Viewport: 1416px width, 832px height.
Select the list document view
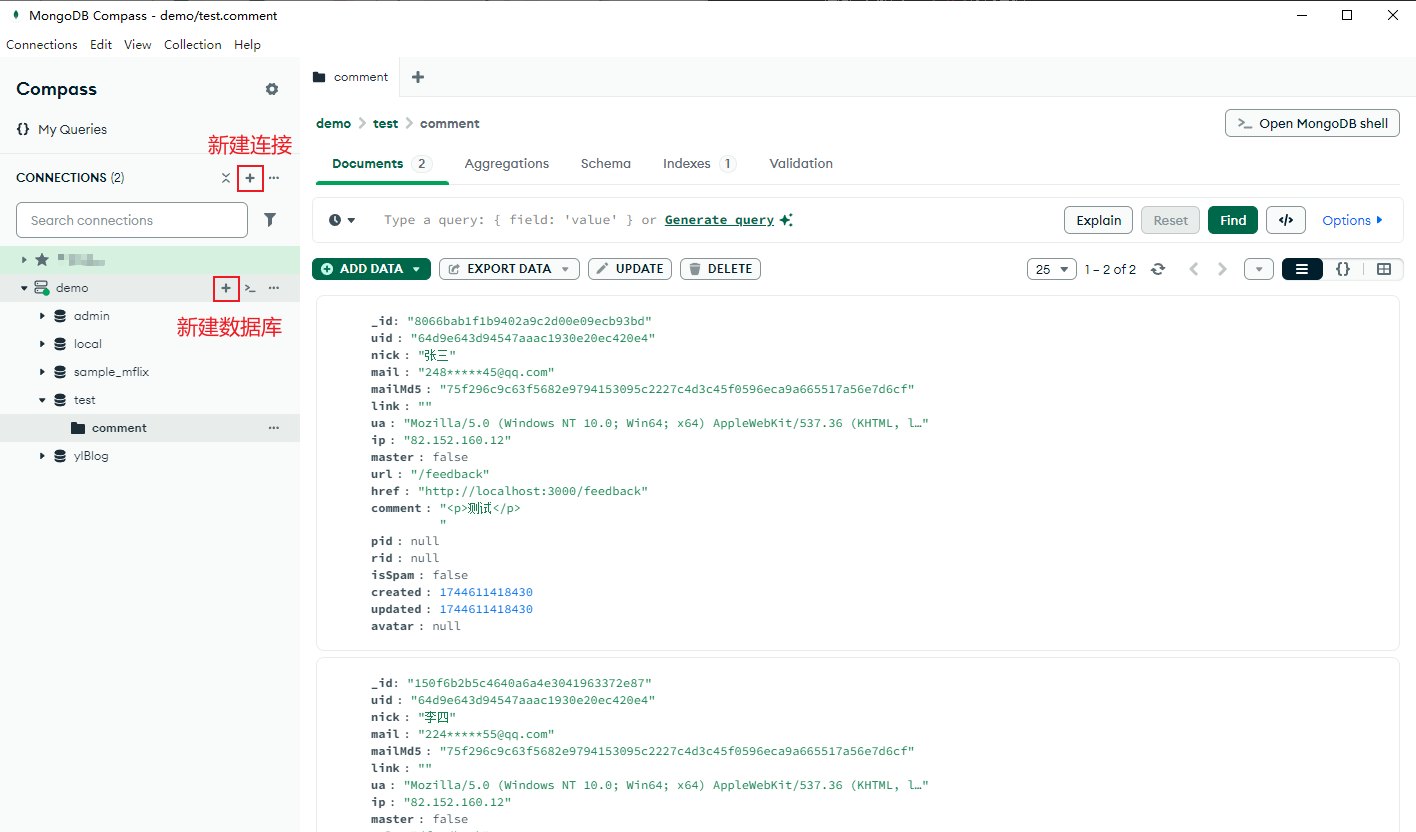pyautogui.click(x=1302, y=269)
